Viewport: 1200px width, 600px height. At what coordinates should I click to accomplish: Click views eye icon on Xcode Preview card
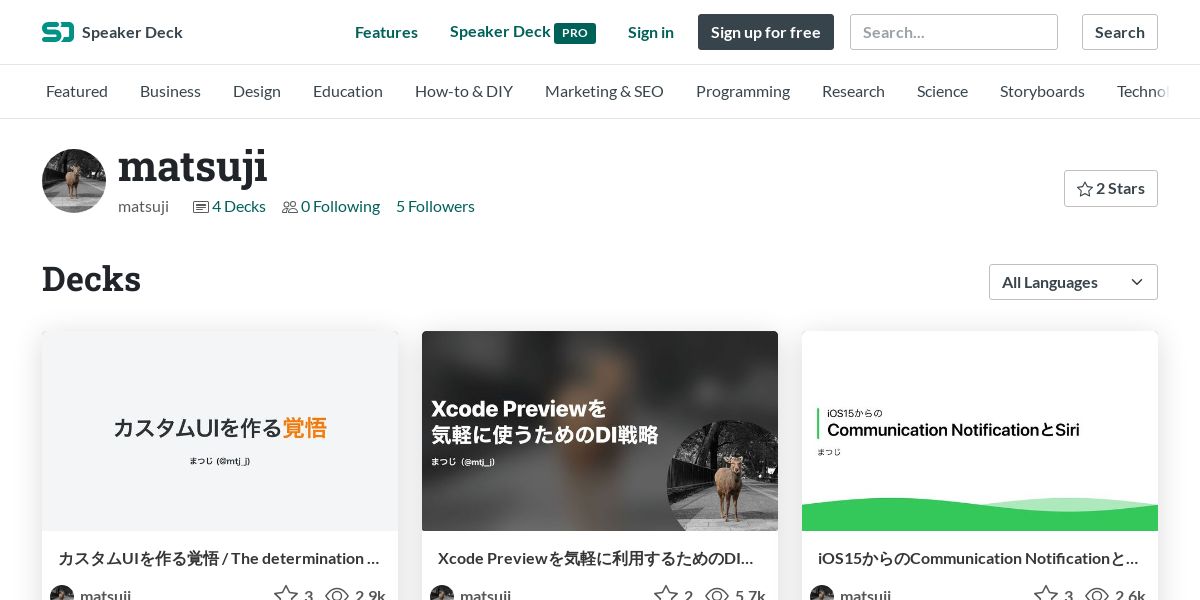point(717,595)
